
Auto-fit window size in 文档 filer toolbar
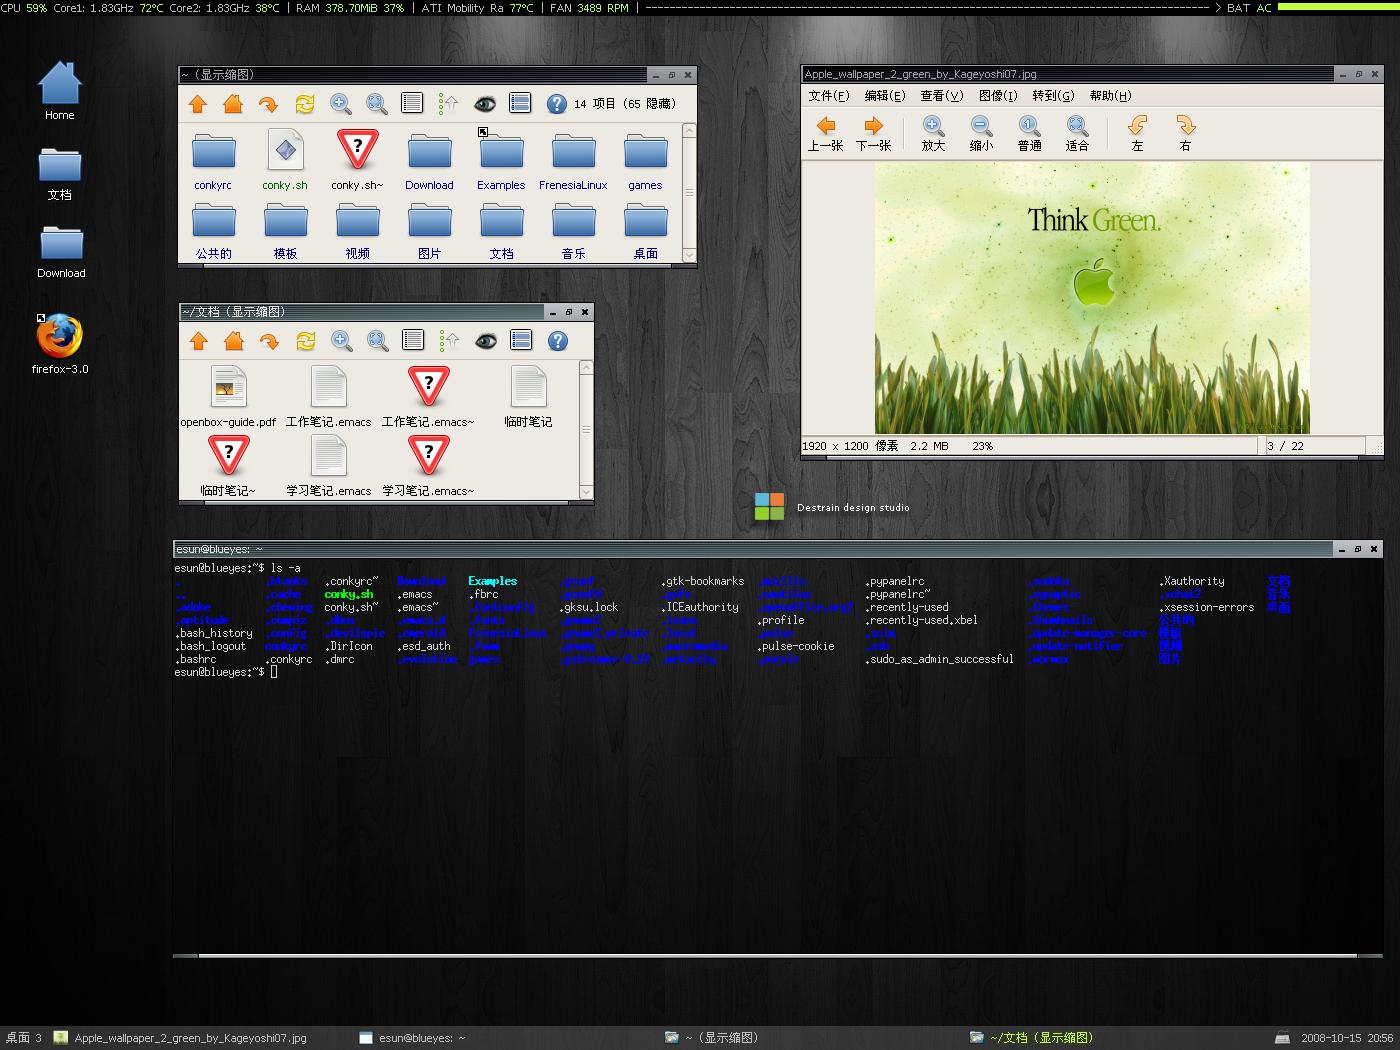377,341
